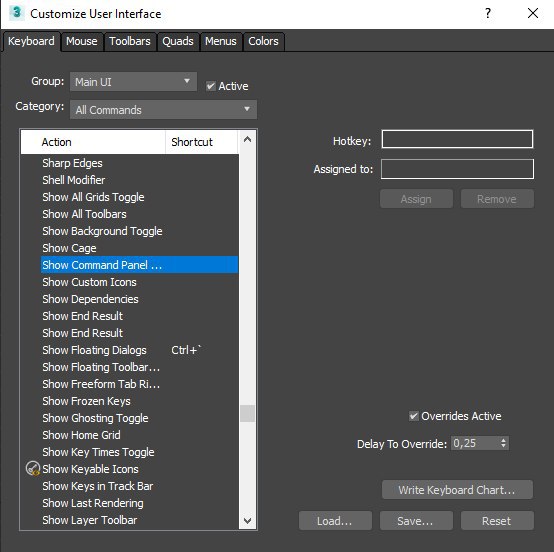Click the help question mark icon
Image resolution: width=554 pixels, height=552 pixels.
488,13
